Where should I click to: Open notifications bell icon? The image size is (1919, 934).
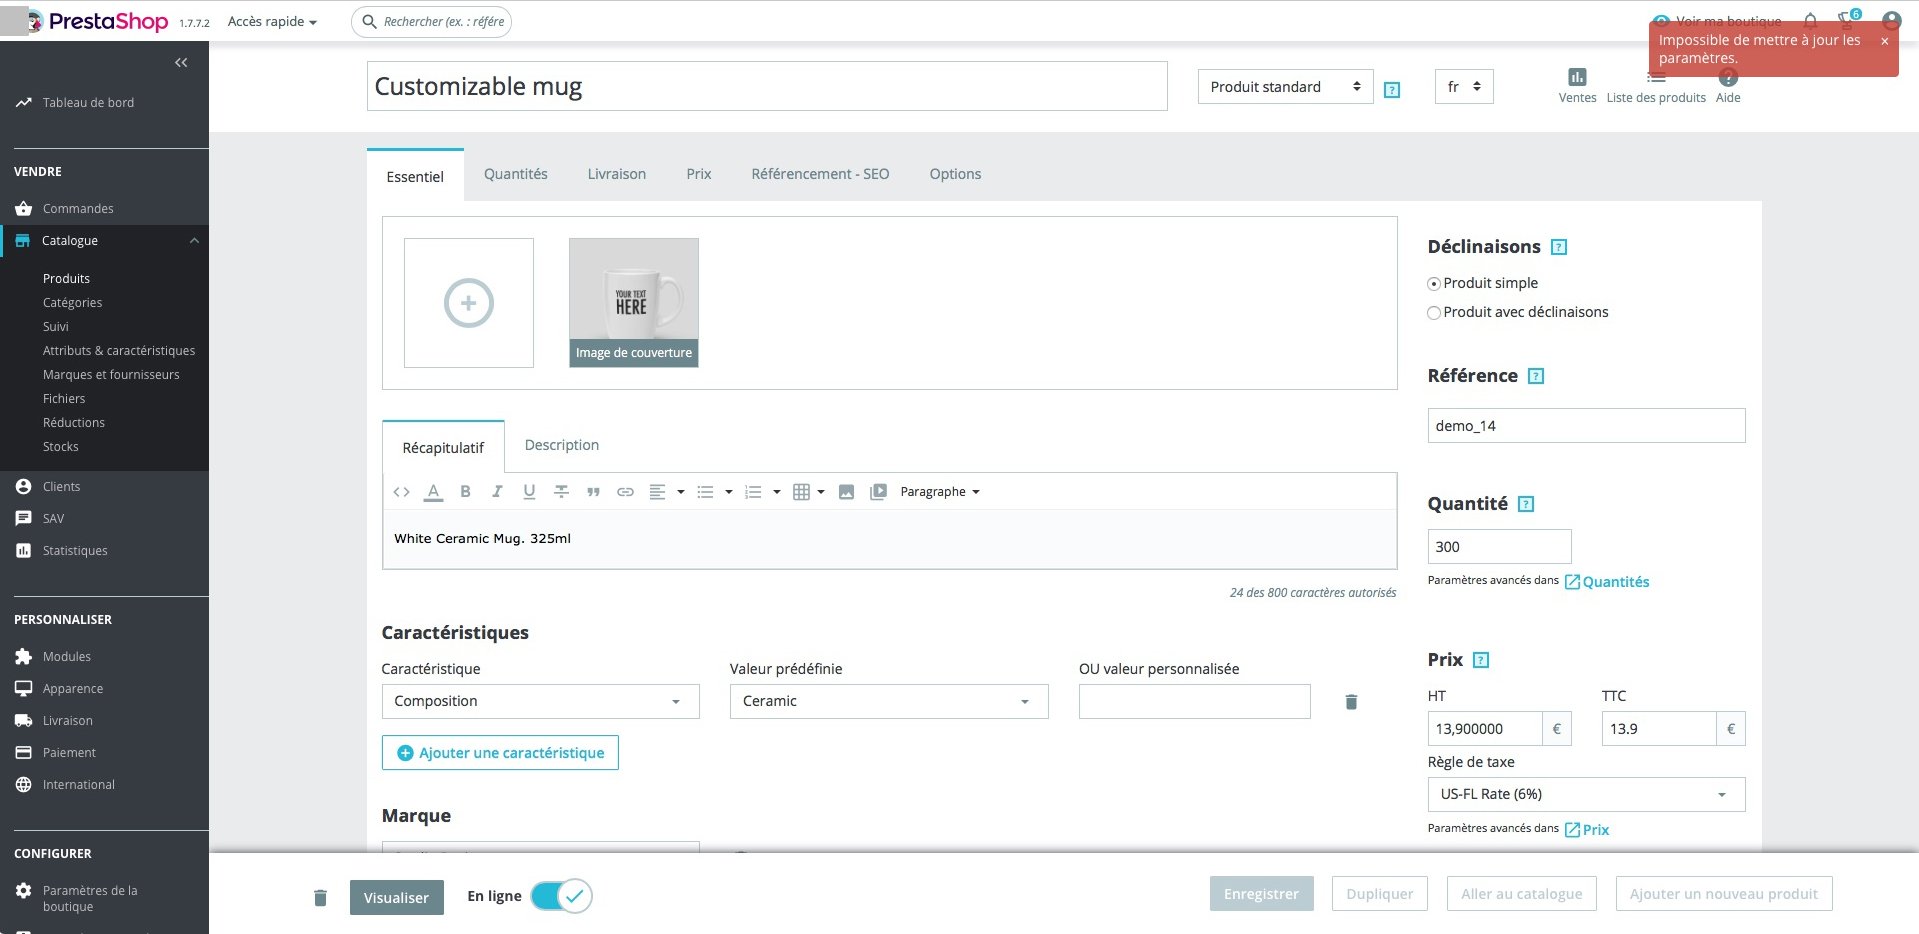click(1810, 20)
